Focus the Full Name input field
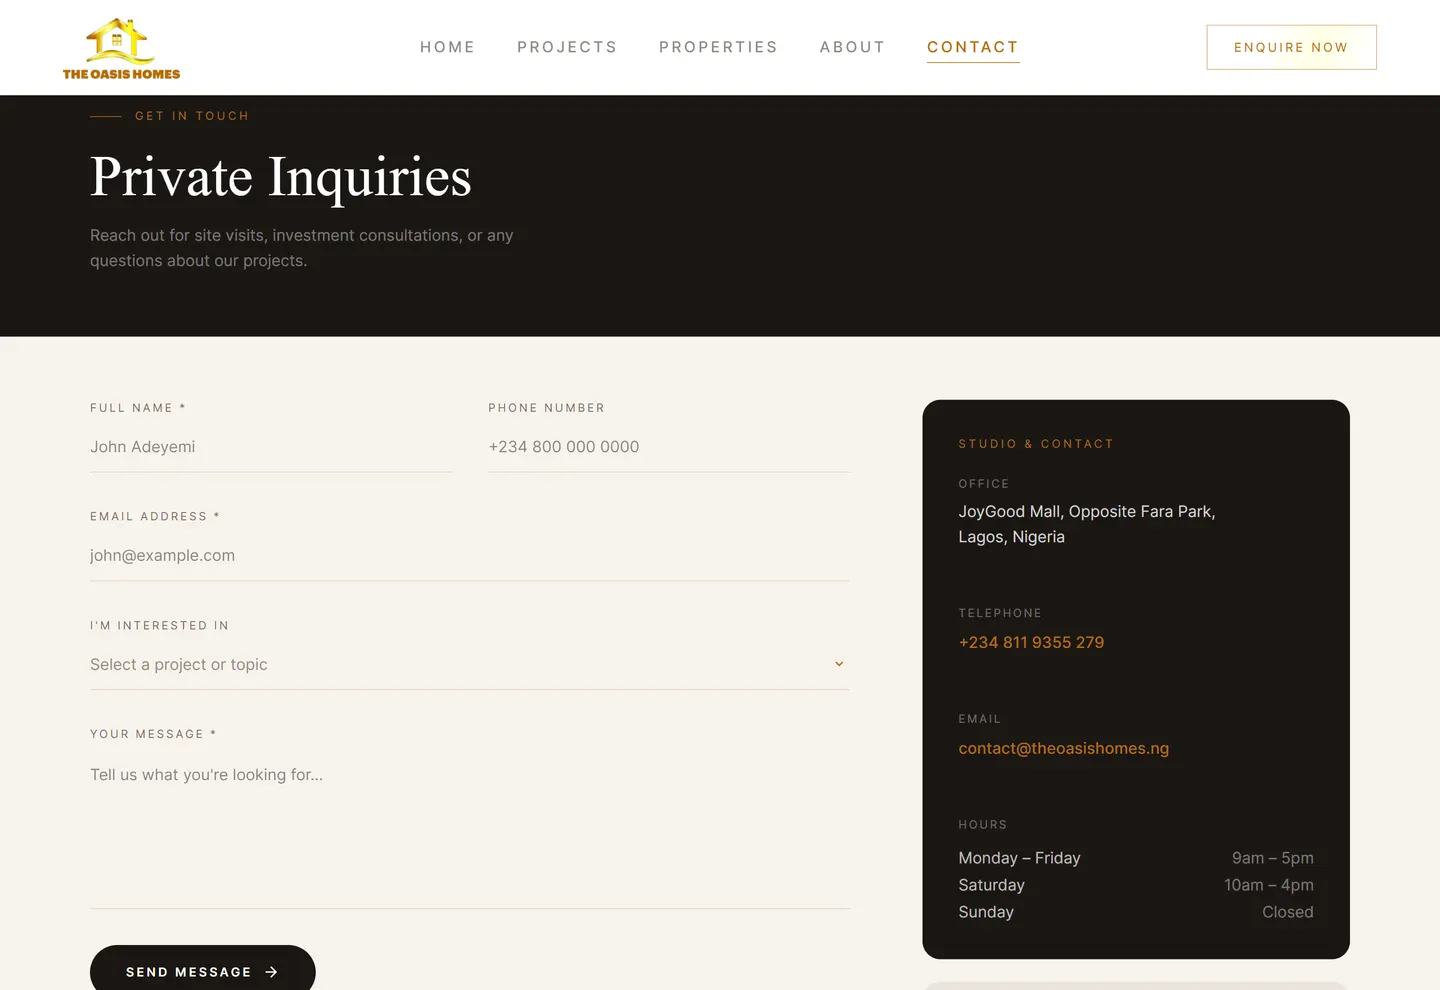This screenshot has width=1440, height=990. 271,447
